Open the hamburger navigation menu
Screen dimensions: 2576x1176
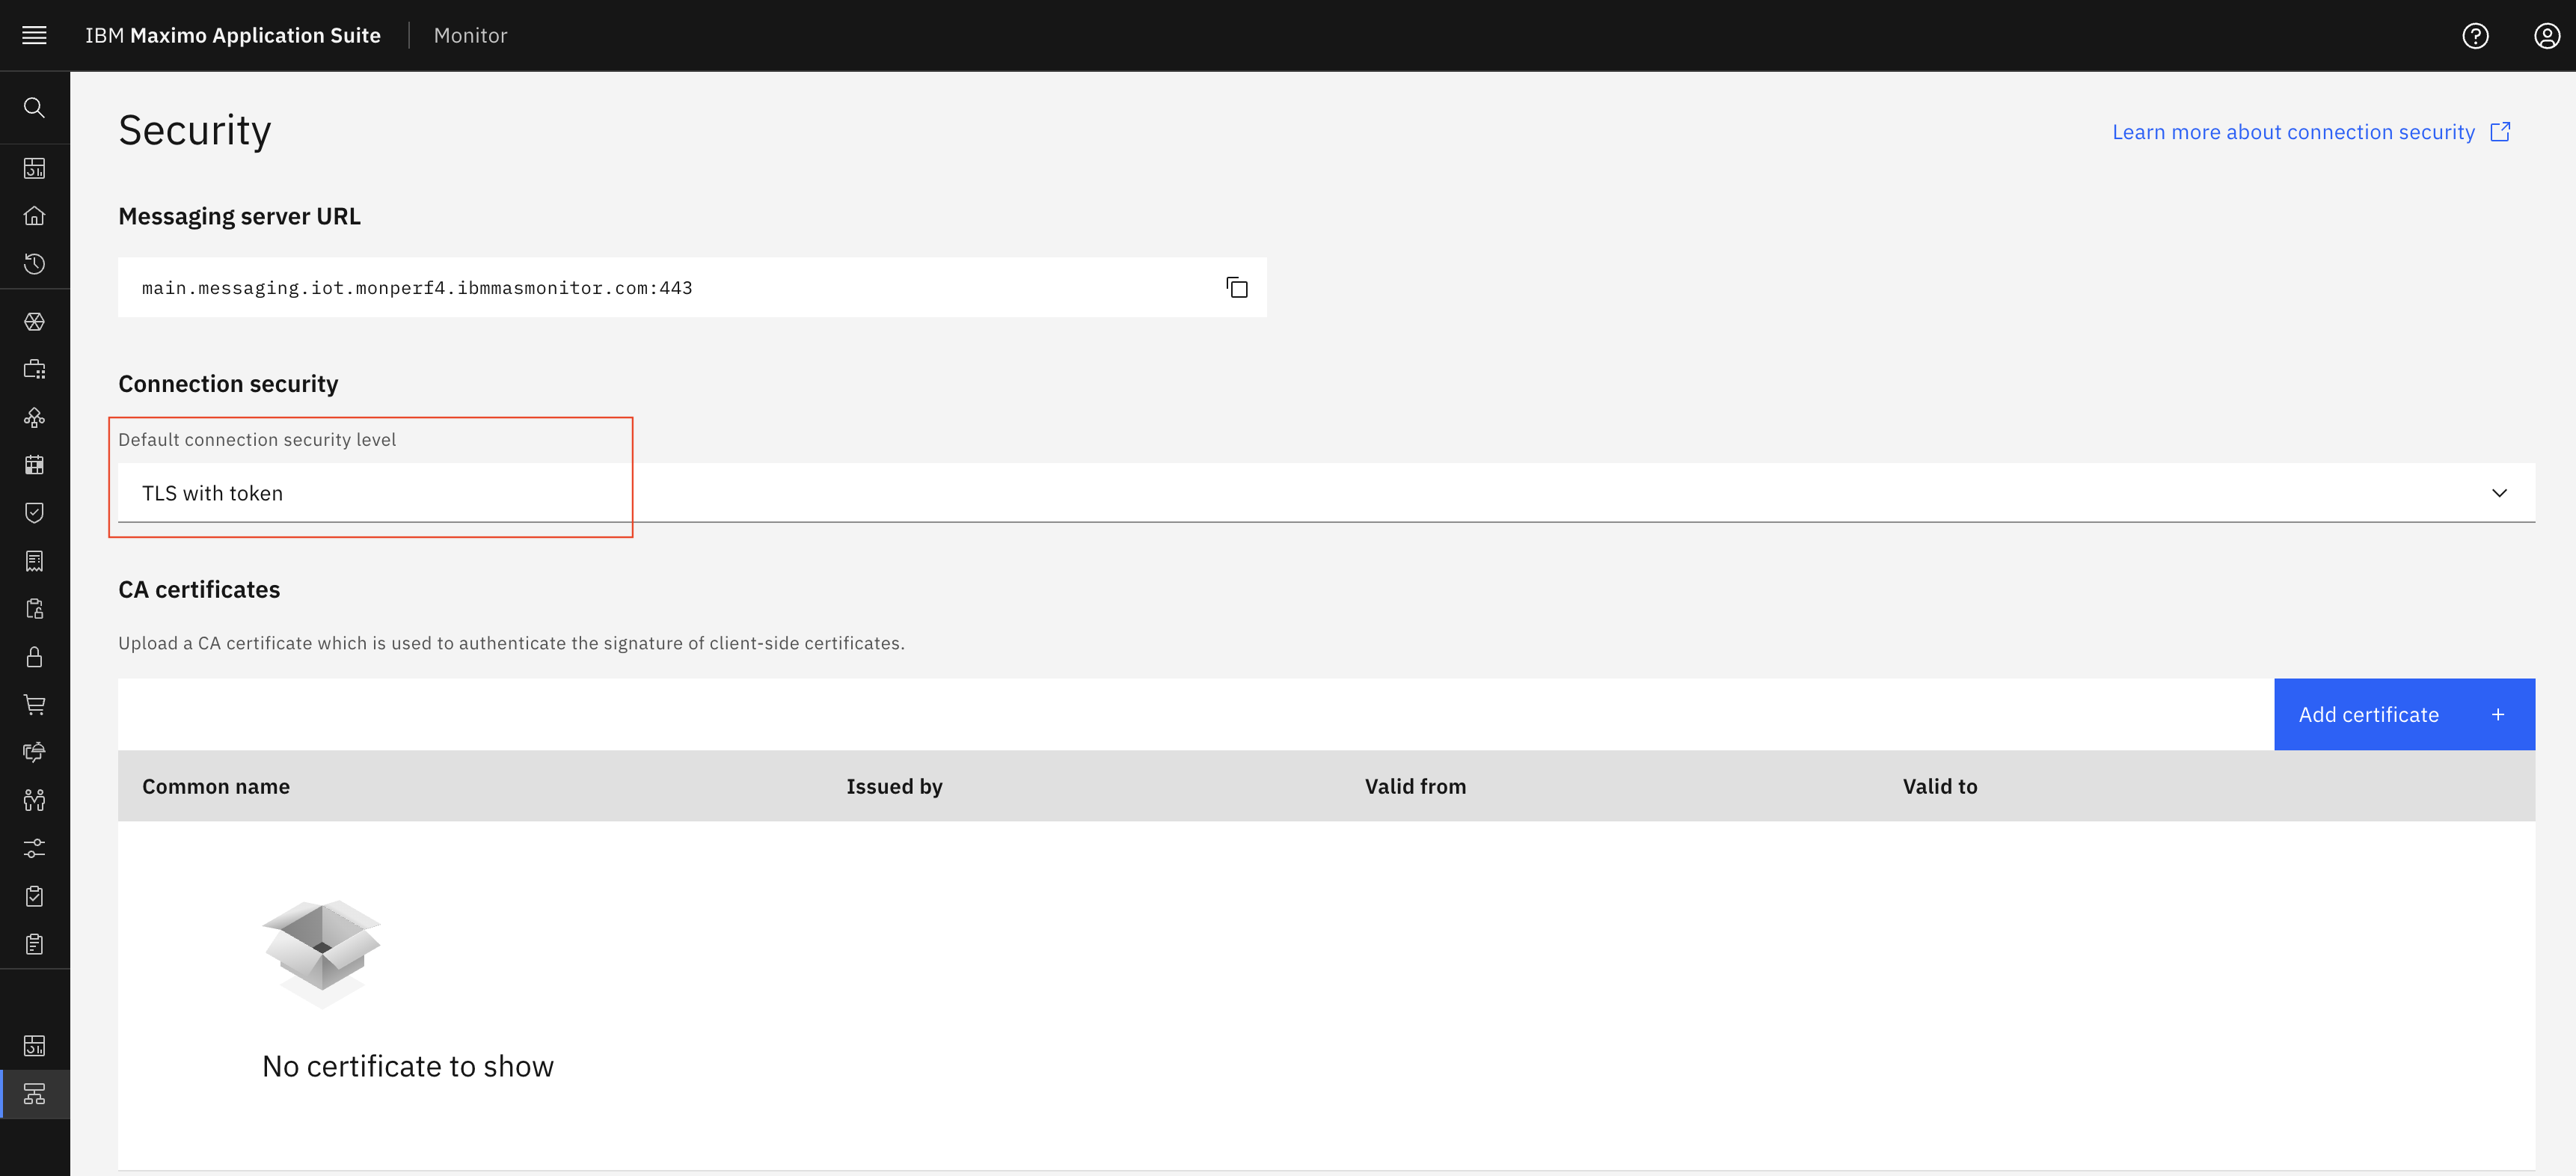click(x=34, y=35)
